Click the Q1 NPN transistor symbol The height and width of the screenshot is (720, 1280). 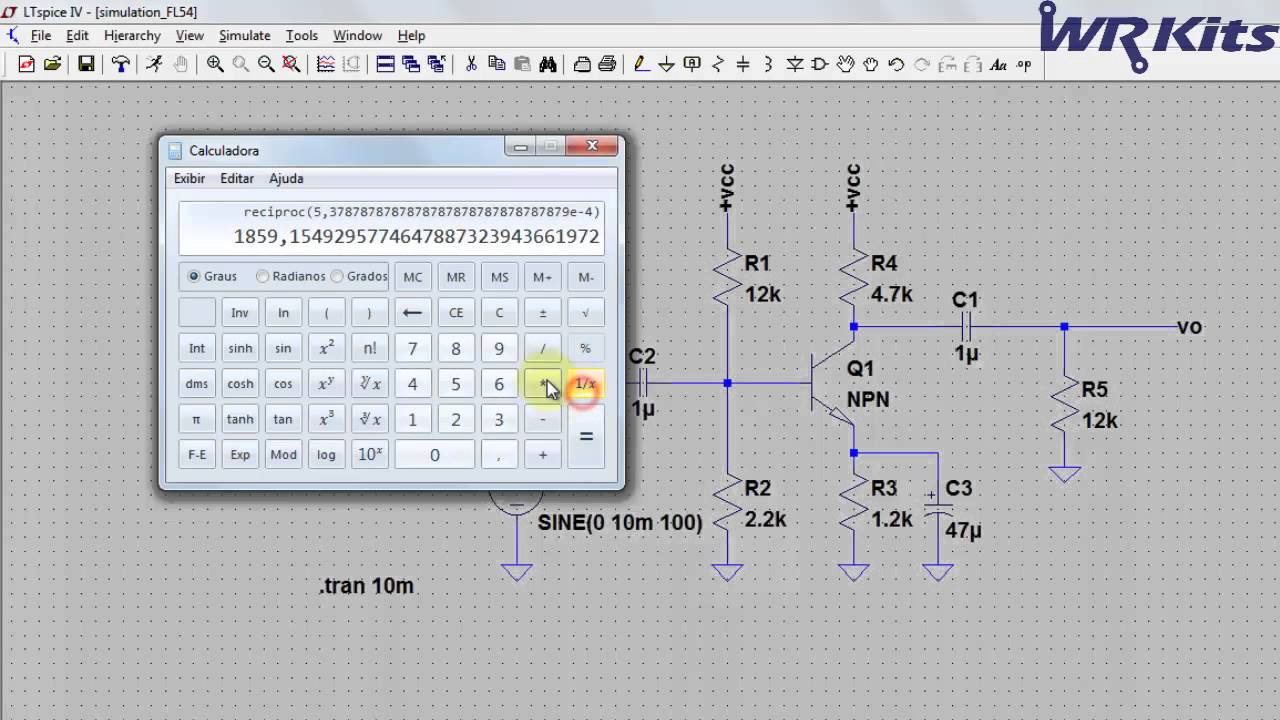(832, 385)
